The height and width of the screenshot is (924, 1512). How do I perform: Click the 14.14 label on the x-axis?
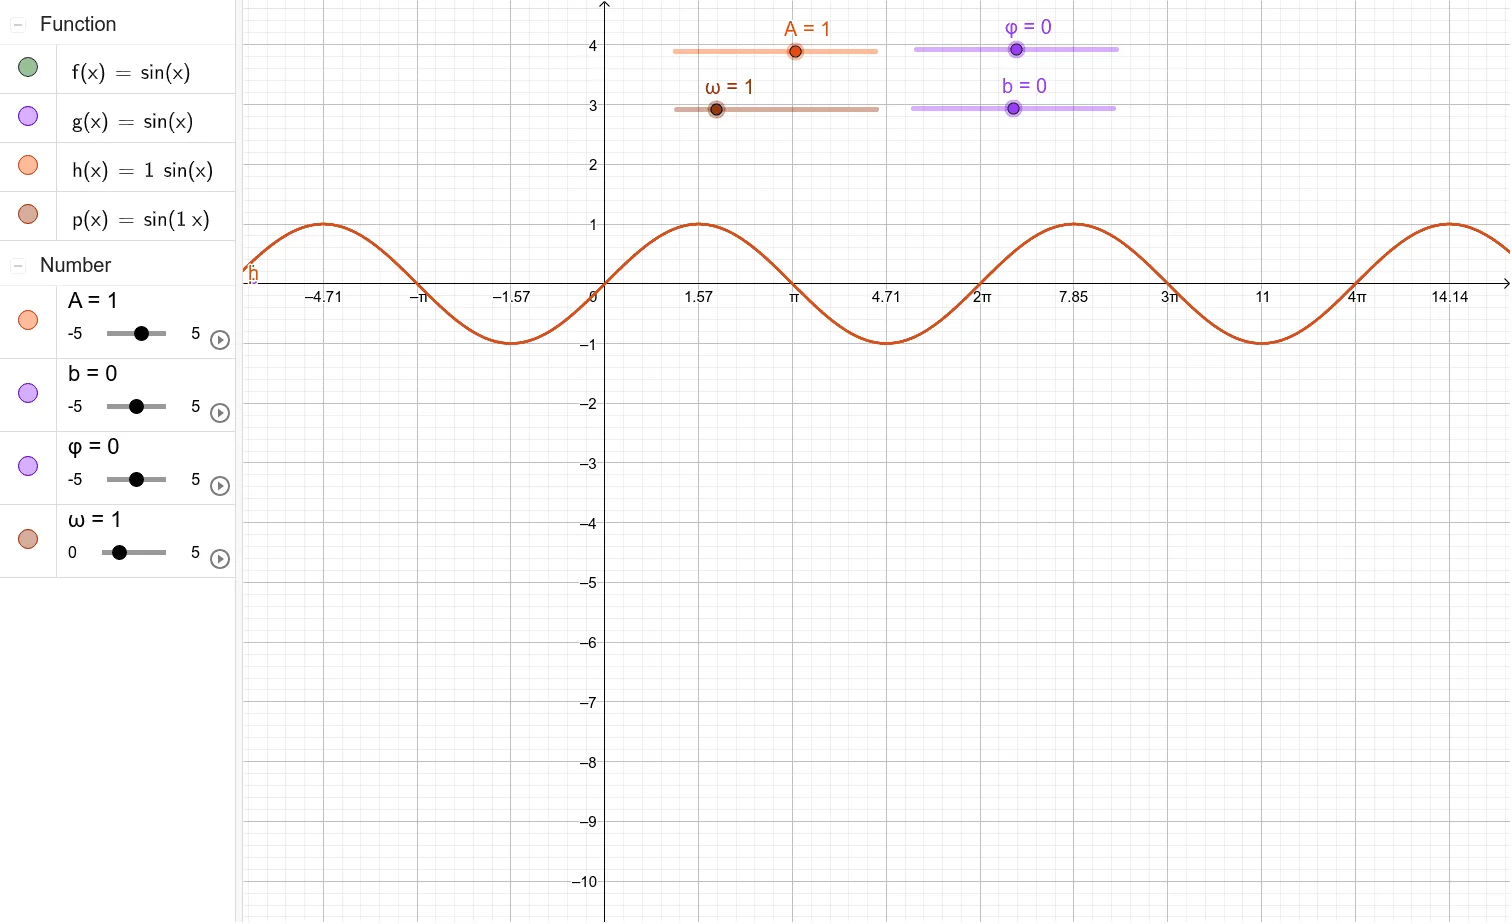pyautogui.click(x=1450, y=297)
